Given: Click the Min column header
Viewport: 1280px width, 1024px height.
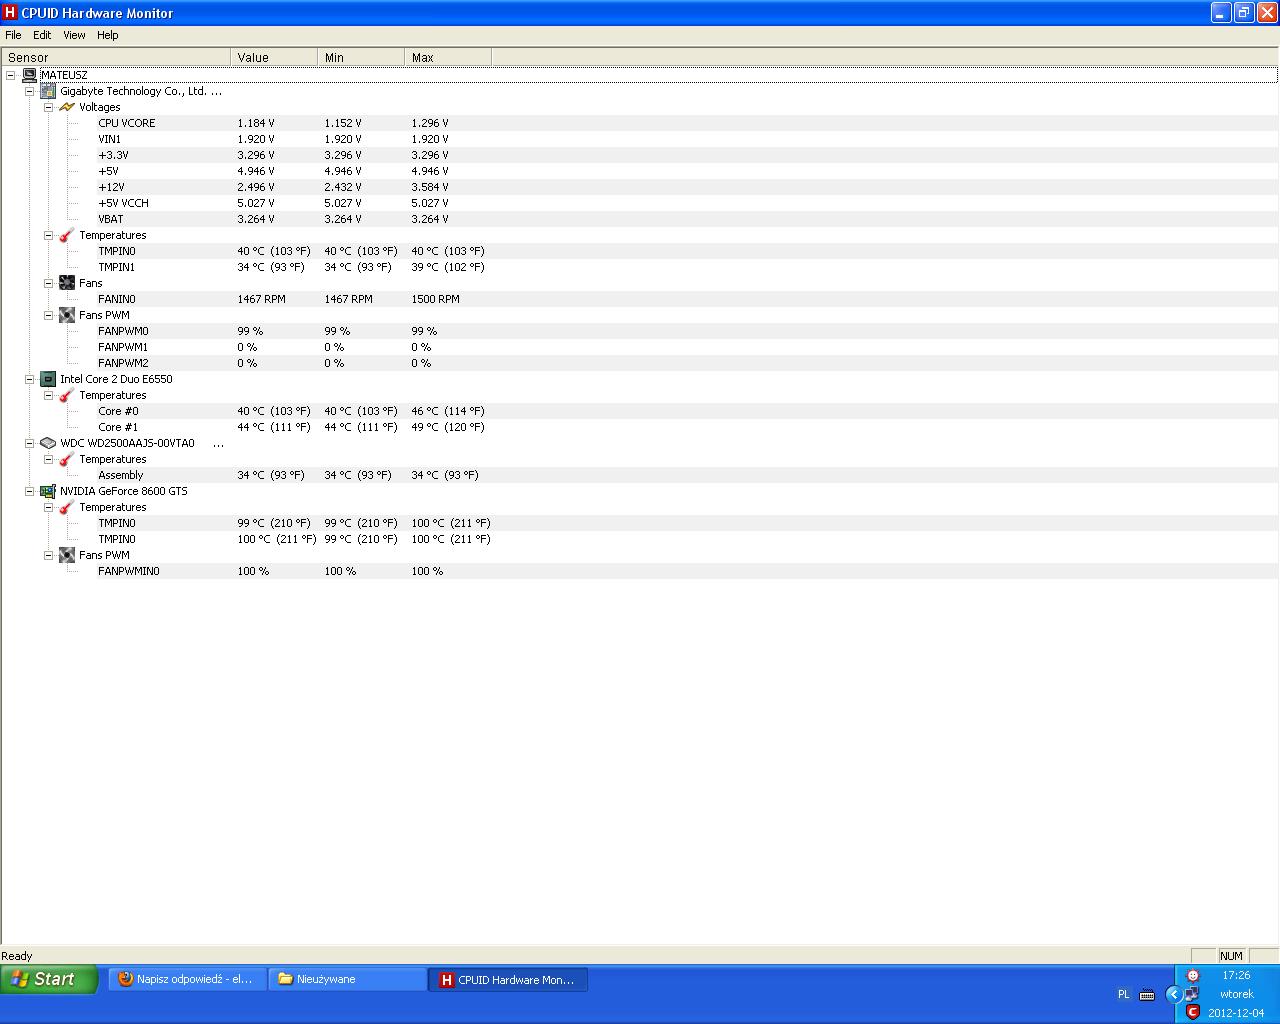Looking at the screenshot, I should click(361, 58).
